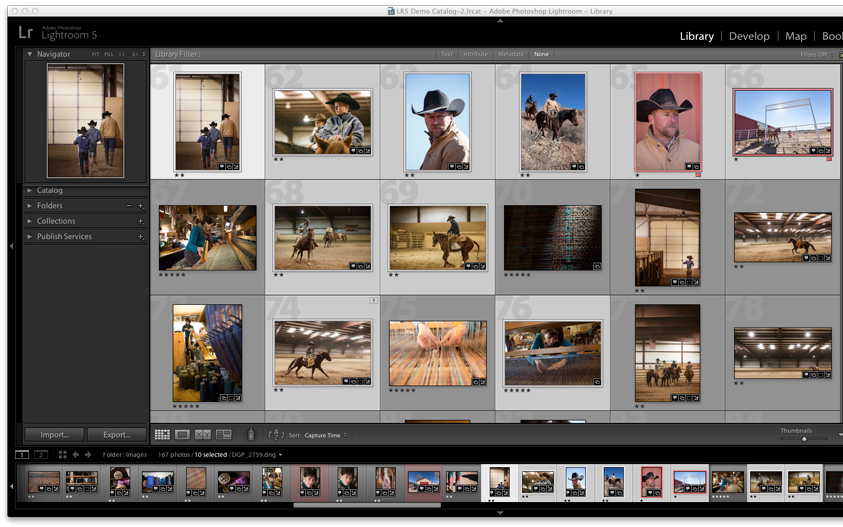Click the Export button
843x527 pixels.
tap(116, 435)
